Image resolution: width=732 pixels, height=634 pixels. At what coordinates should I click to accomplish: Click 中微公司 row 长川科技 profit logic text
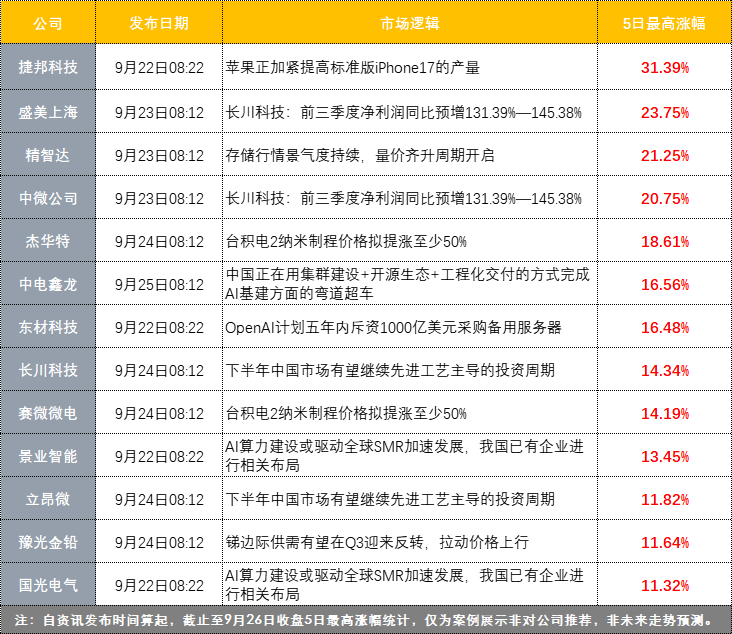pos(403,198)
